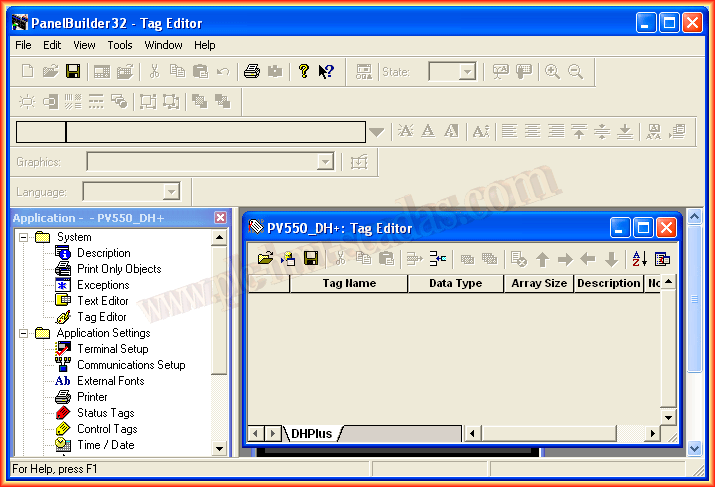This screenshot has height=487, width=715.
Task: Click the Tag Name column header
Action: pyautogui.click(x=348, y=283)
